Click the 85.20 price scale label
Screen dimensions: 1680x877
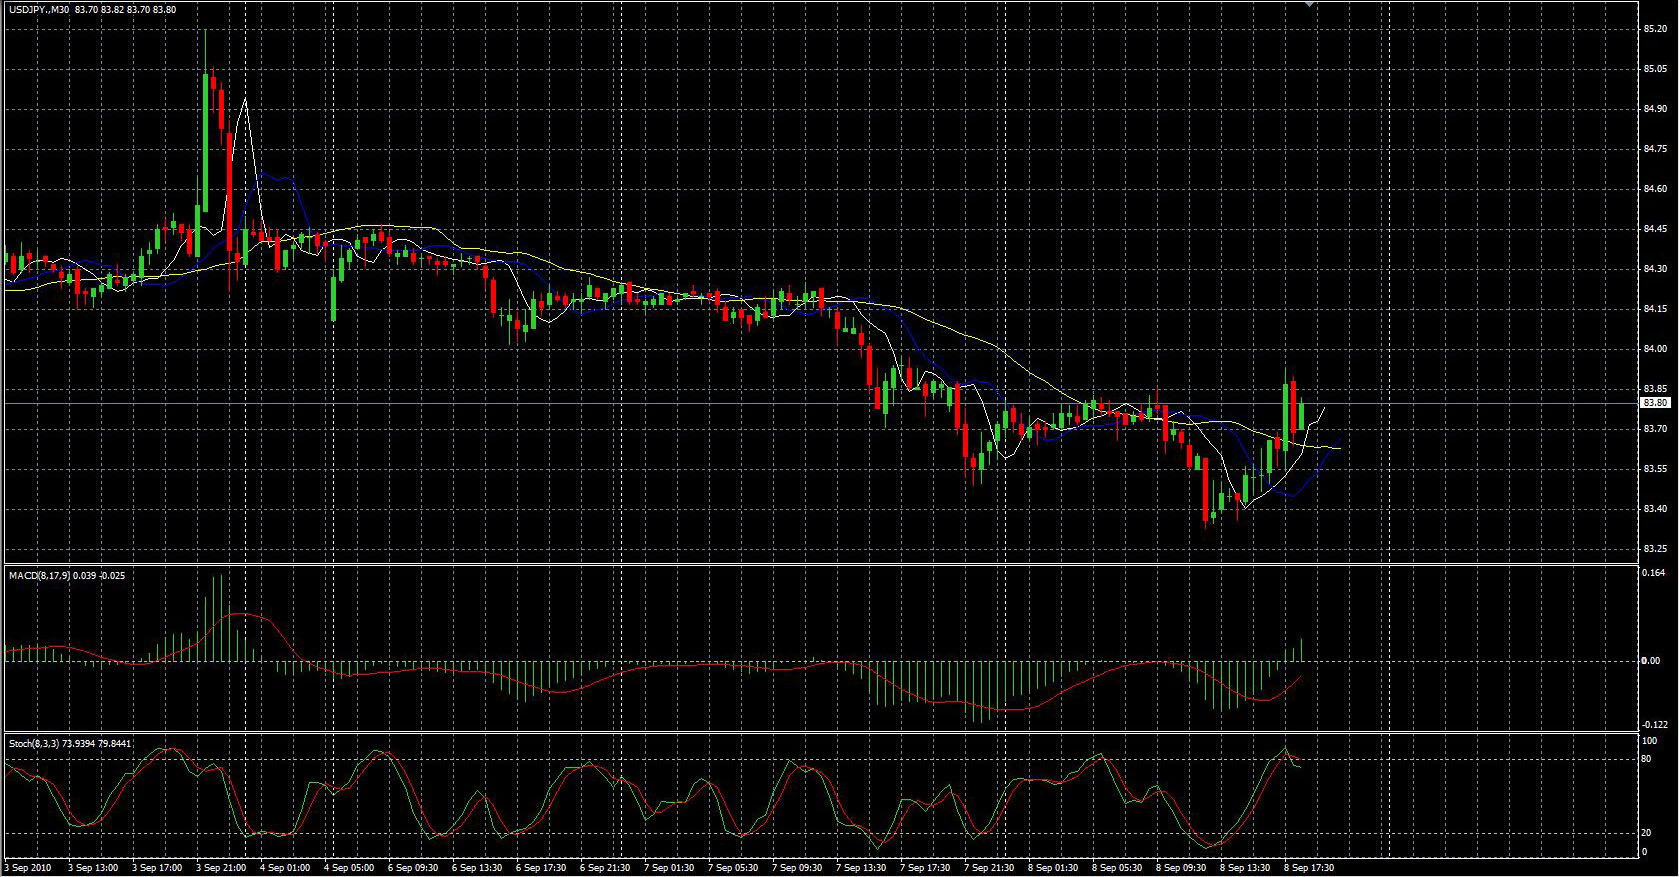click(1655, 29)
